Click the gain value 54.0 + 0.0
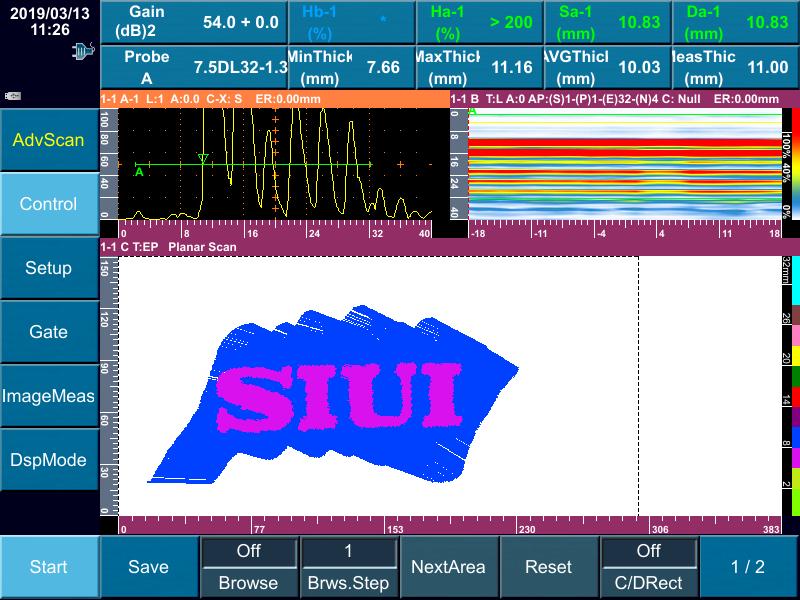 pos(241,22)
